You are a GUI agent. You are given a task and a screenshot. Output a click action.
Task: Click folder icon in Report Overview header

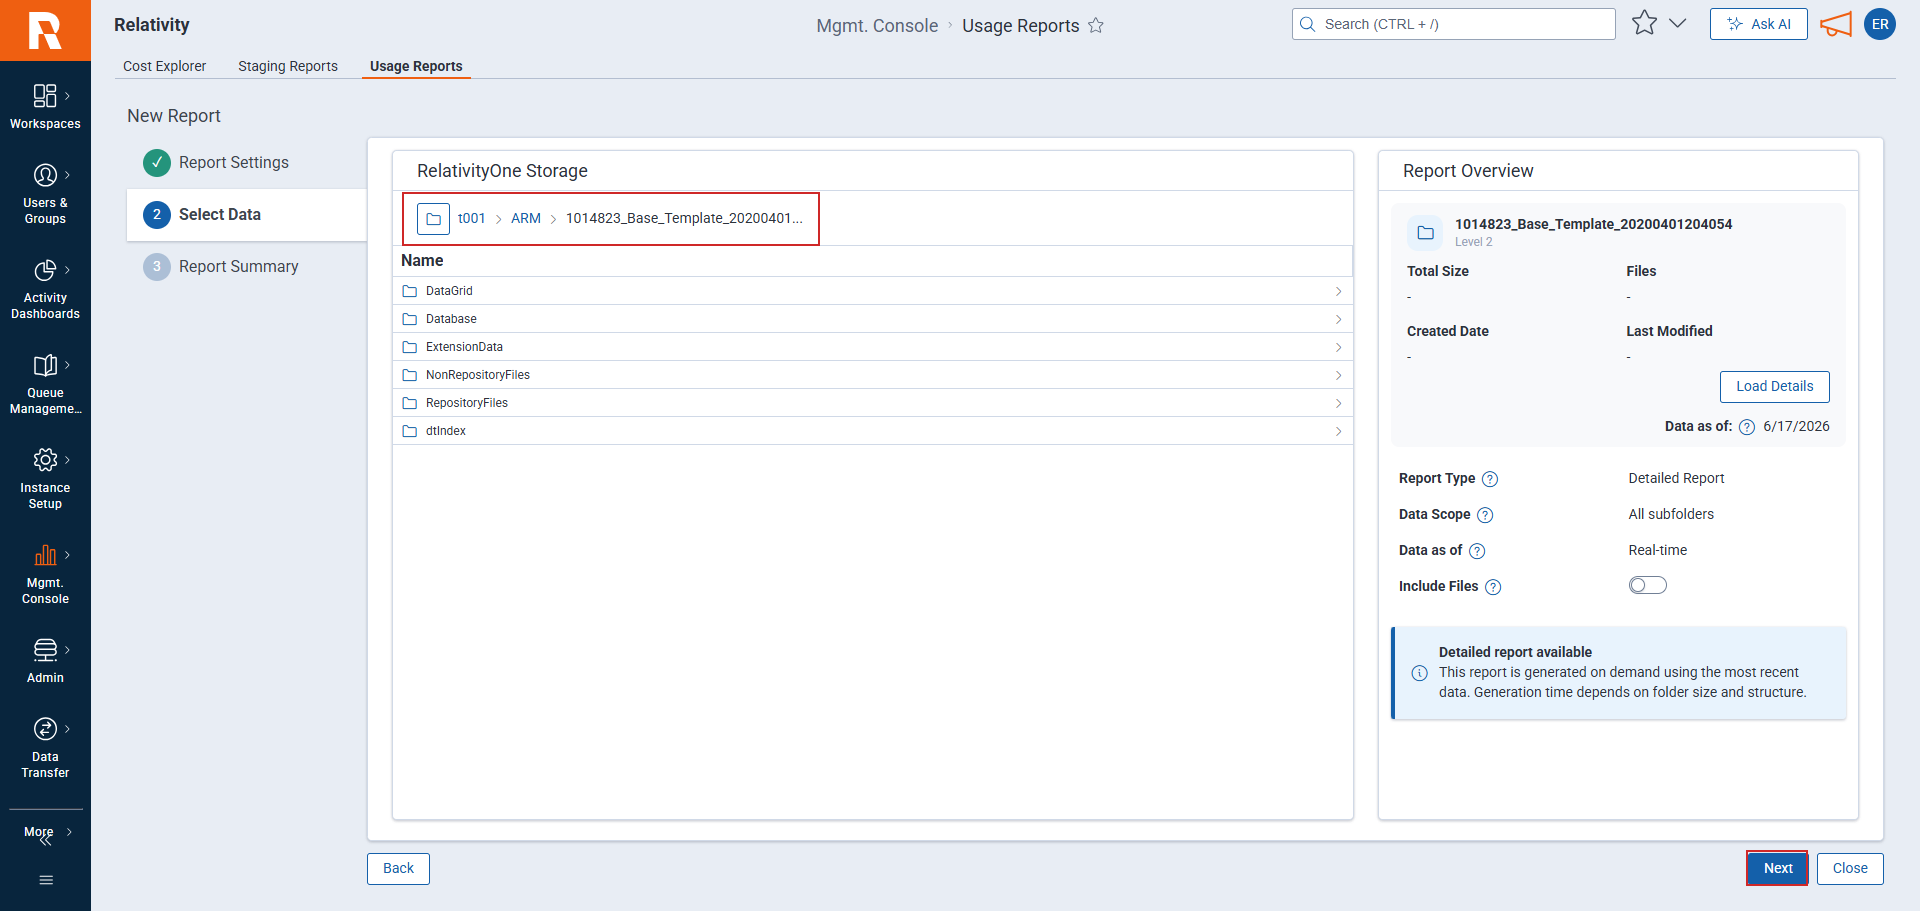[x=1425, y=233]
